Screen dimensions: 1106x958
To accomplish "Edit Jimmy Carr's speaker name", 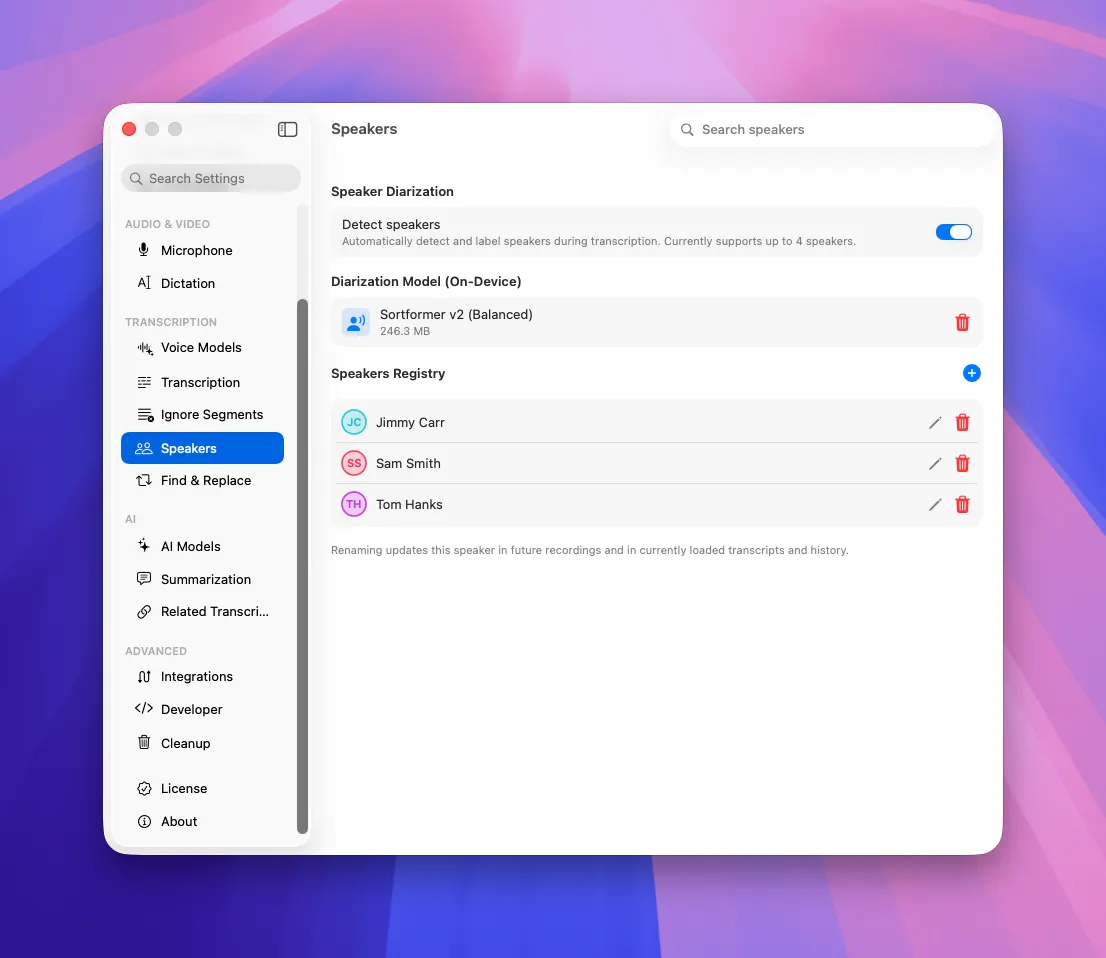I will (935, 423).
